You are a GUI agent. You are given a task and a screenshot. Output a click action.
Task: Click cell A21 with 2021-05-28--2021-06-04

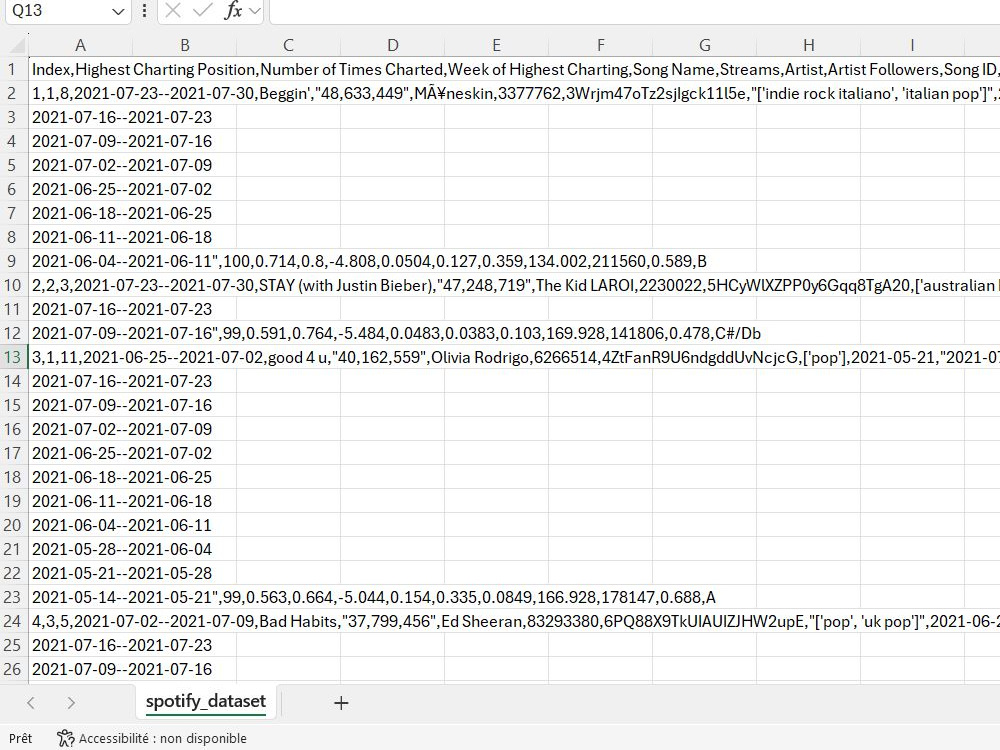pos(80,550)
